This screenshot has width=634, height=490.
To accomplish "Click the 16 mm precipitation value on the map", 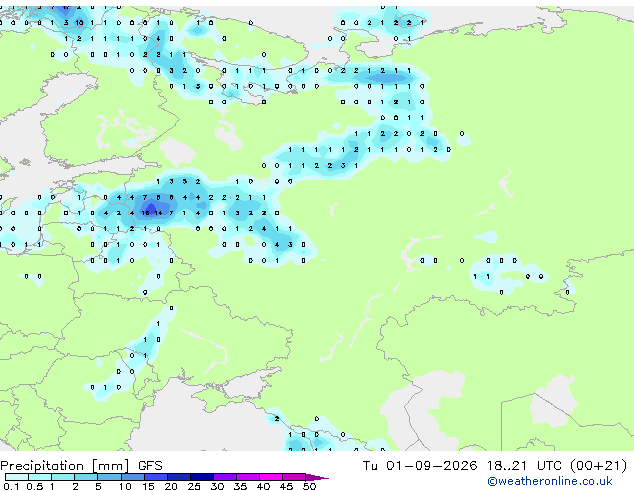I will [x=146, y=213].
